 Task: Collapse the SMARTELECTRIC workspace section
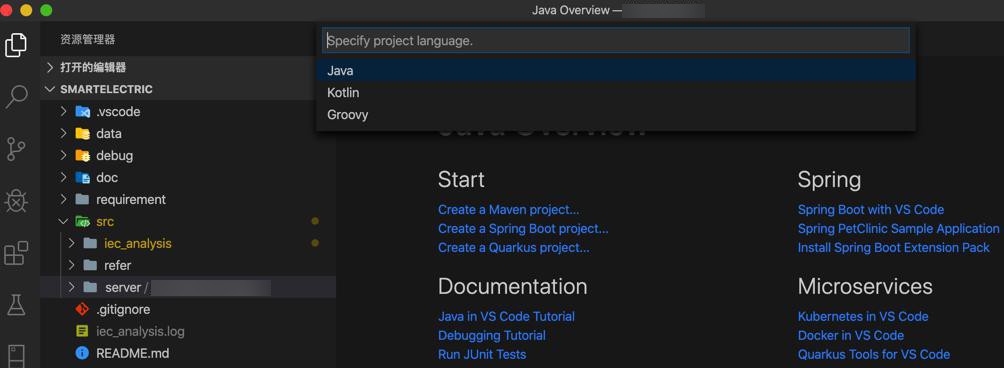51,89
